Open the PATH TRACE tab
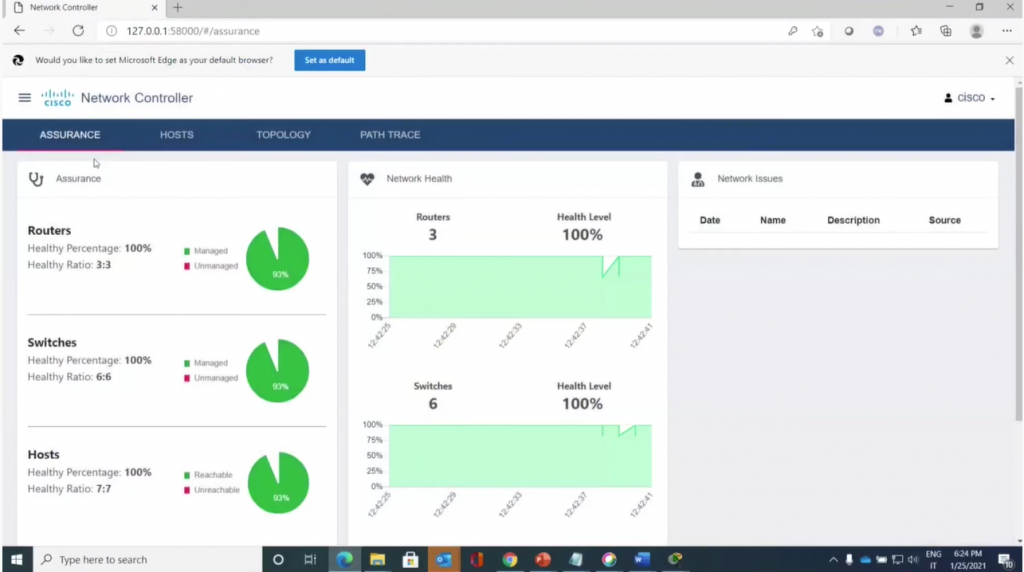The width and height of the screenshot is (1024, 572). [x=390, y=135]
